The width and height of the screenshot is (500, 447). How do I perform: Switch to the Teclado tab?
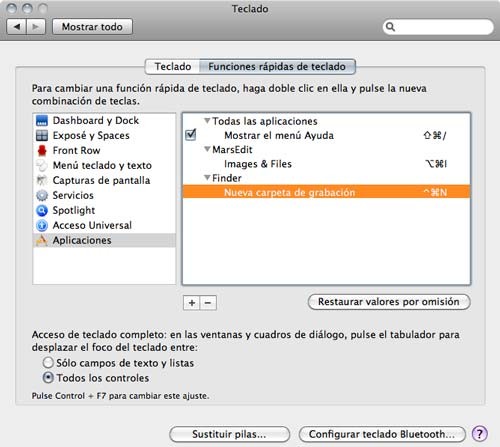173,67
